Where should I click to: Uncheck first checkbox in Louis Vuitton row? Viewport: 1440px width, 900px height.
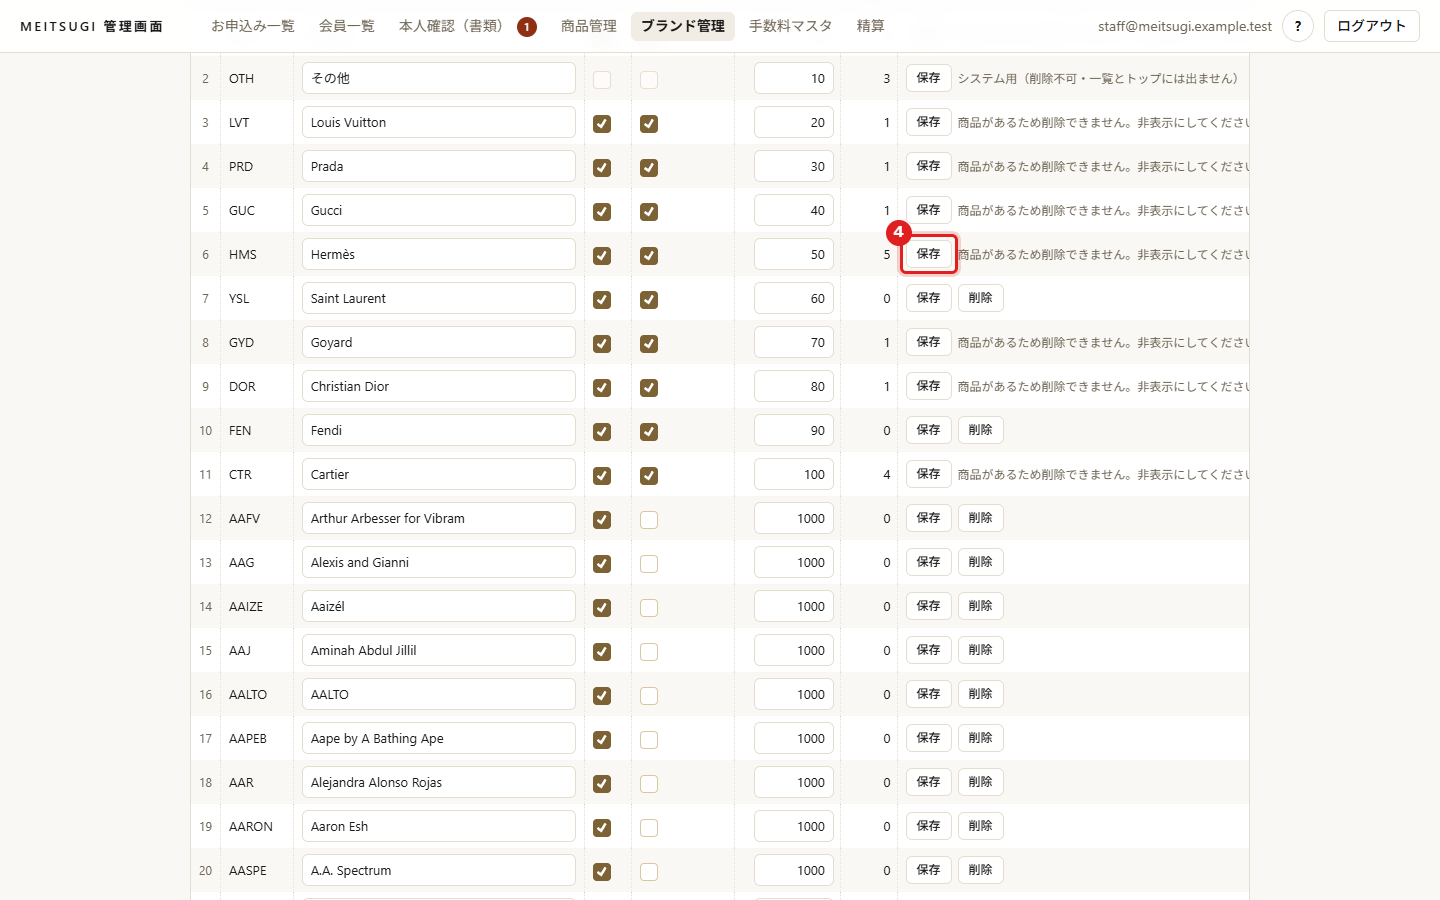602,124
